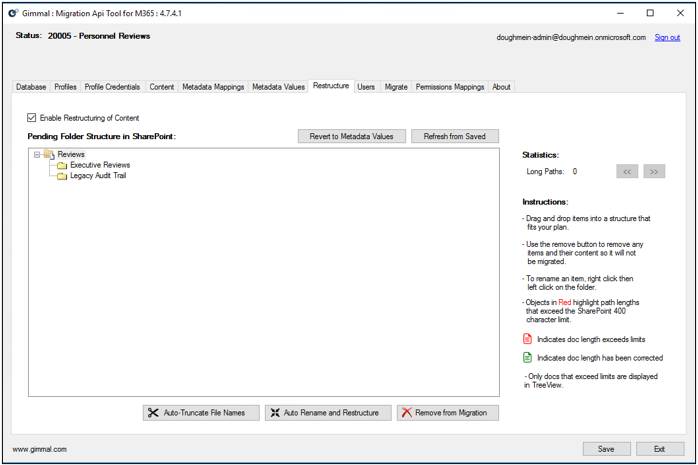Click the Refresh from Saved button
The height and width of the screenshot is (465, 698).
pos(454,136)
